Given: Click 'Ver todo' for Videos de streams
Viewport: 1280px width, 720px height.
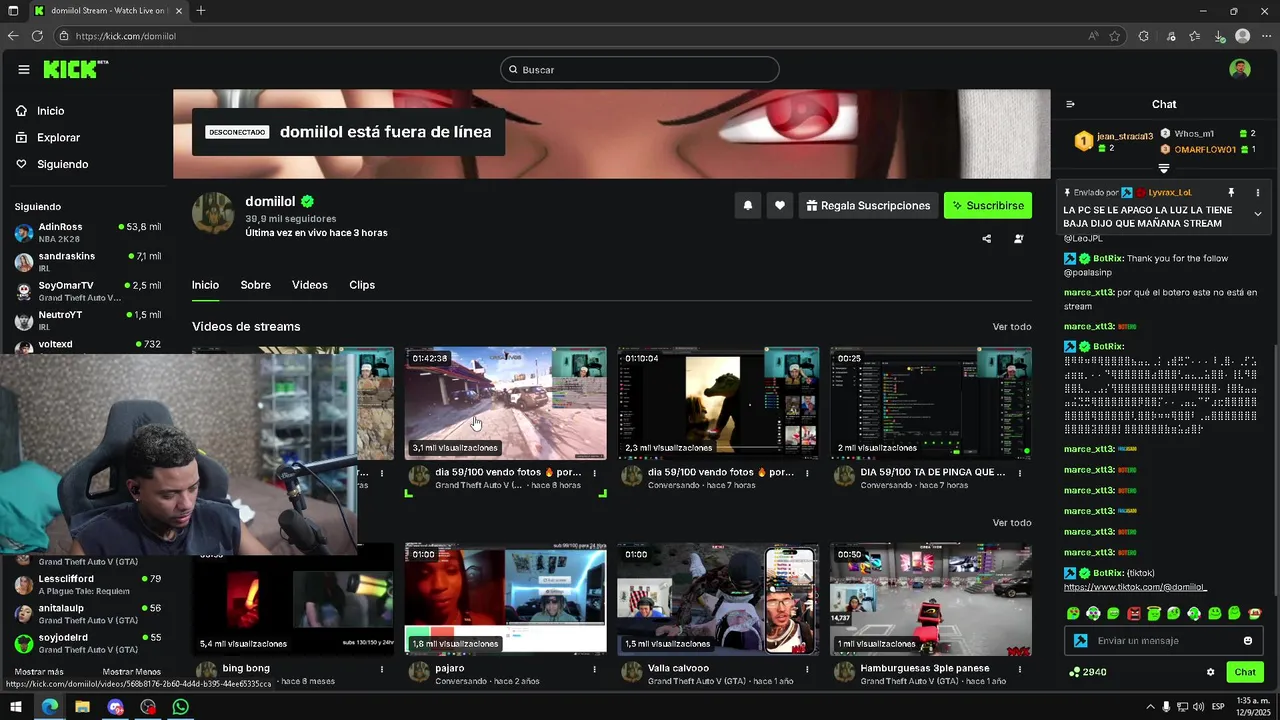Looking at the screenshot, I should [1011, 327].
